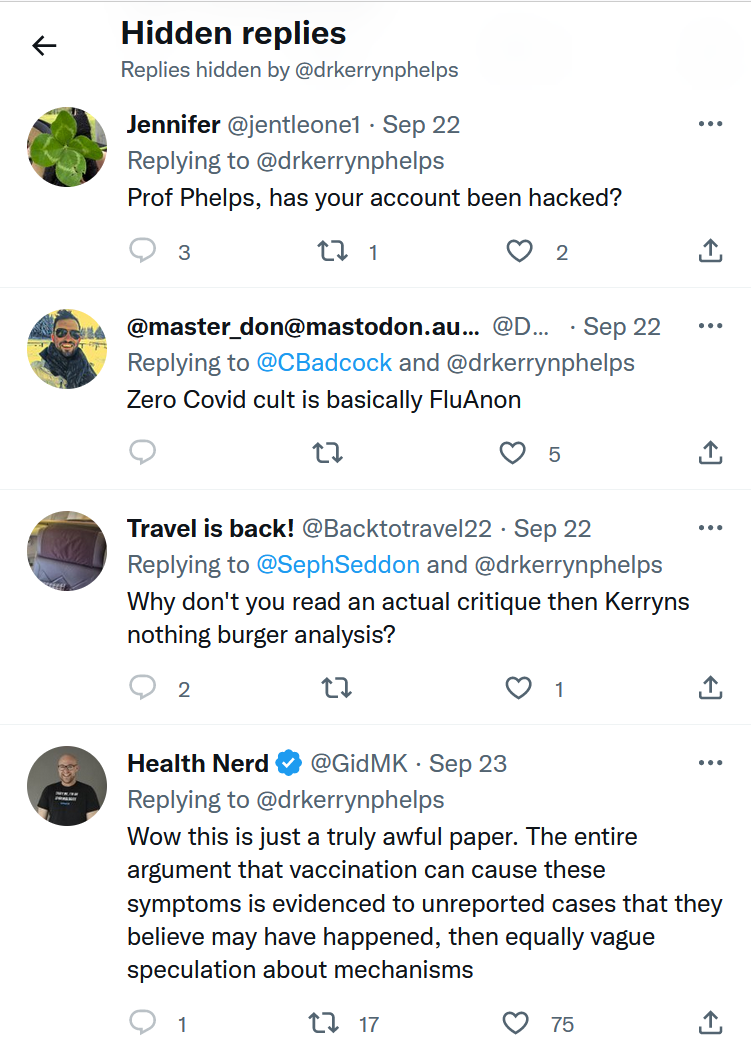The width and height of the screenshot is (751, 1044).
Task: Open Health Nerd's profile picture
Action: [x=67, y=786]
